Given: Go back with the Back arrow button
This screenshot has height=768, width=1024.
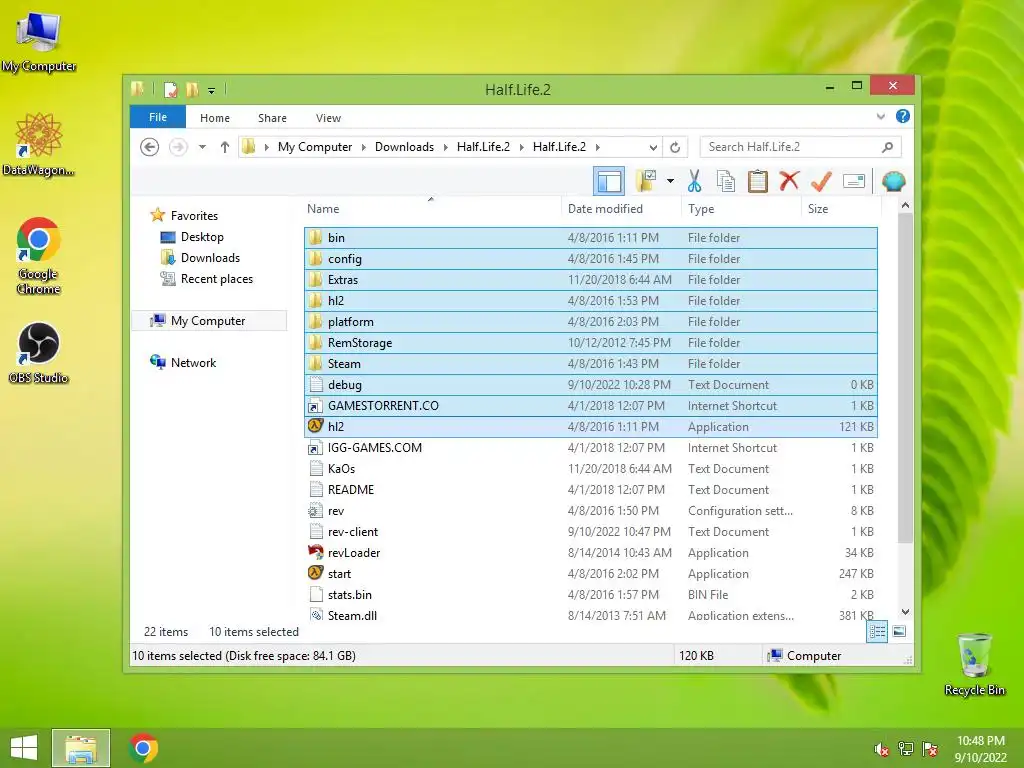Looking at the screenshot, I should pyautogui.click(x=150, y=147).
